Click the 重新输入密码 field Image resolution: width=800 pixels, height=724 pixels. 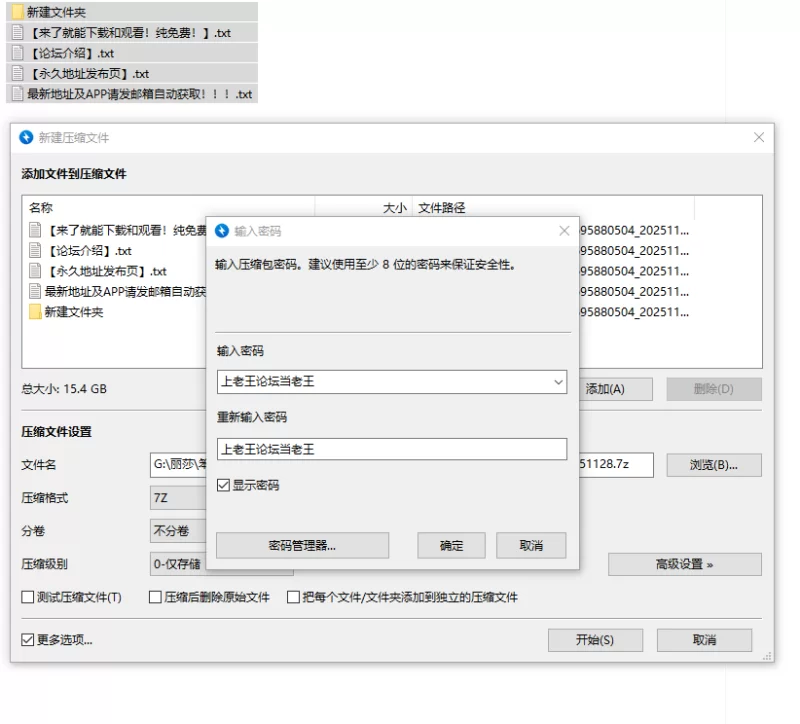(x=392, y=449)
